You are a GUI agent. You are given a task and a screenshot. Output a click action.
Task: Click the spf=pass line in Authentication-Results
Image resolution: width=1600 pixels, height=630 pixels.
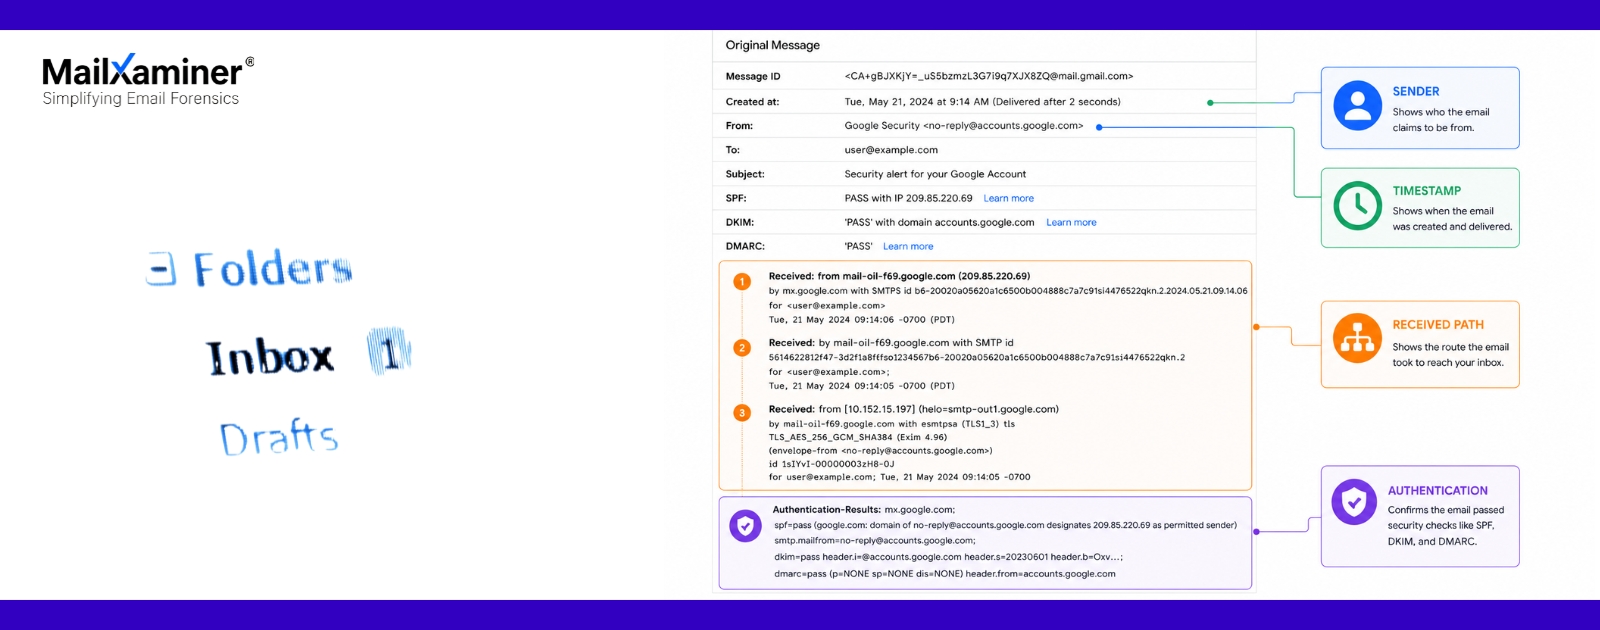[x=1005, y=525]
